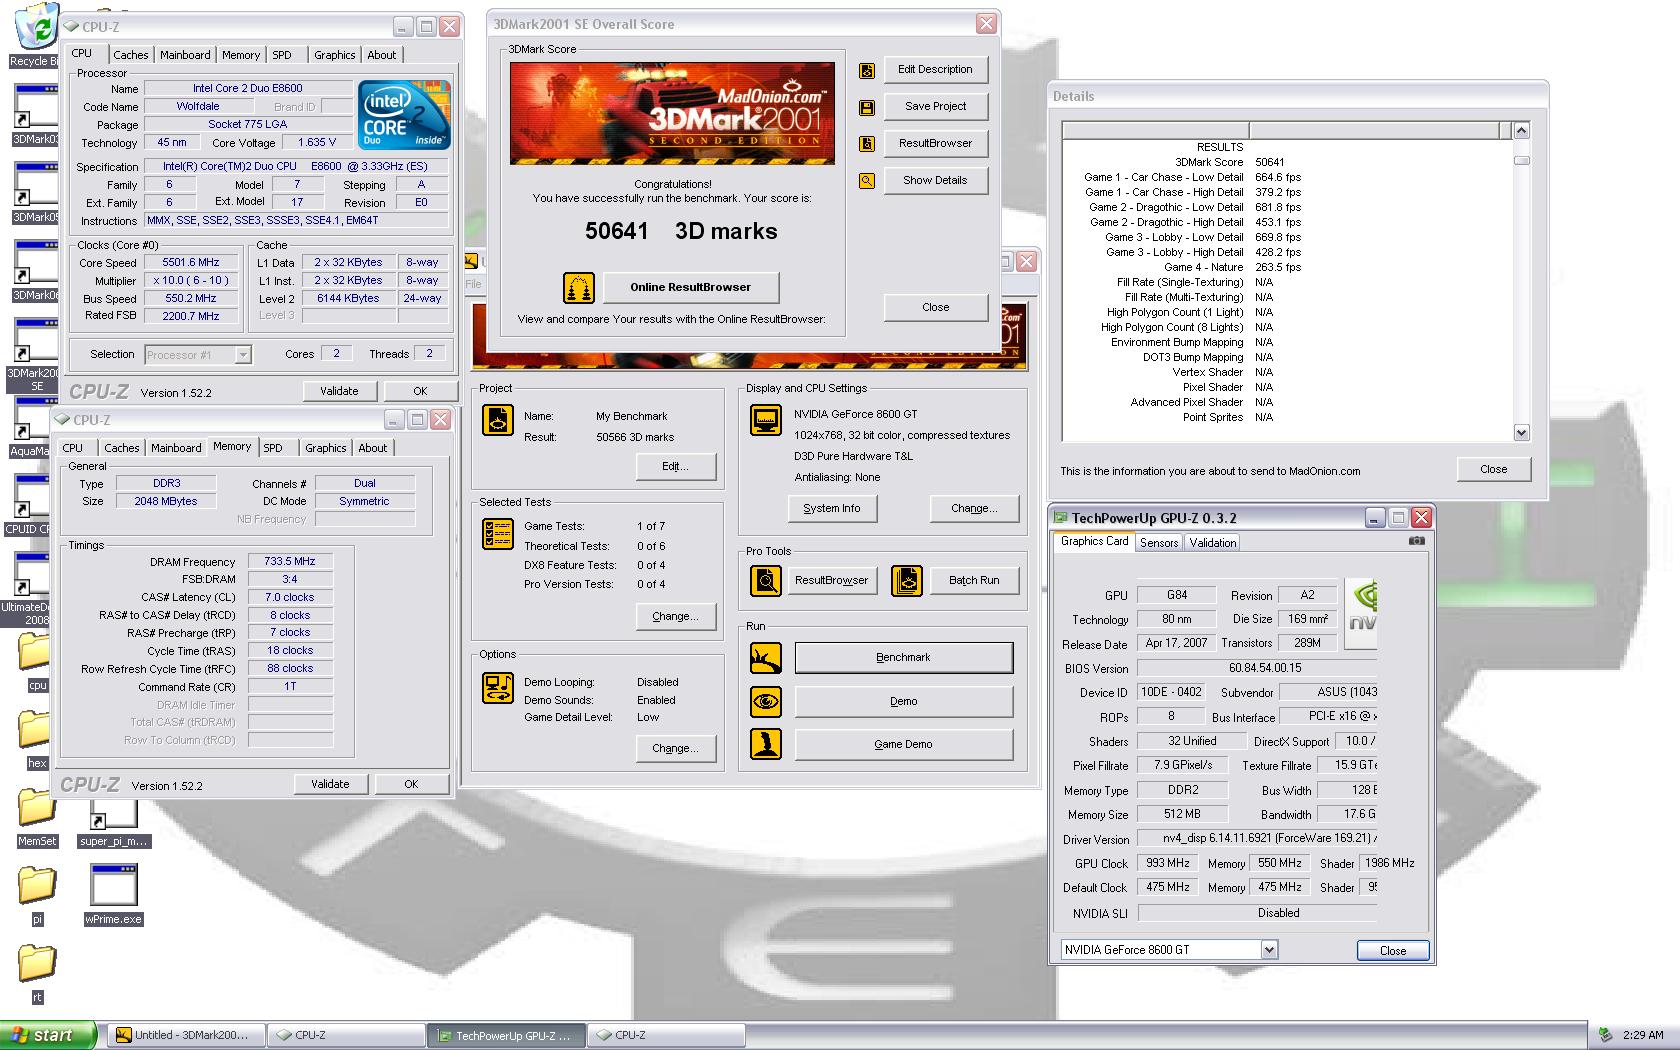Click the GPU-Z screenshot camera icon
This screenshot has width=1680, height=1050.
point(1417,541)
